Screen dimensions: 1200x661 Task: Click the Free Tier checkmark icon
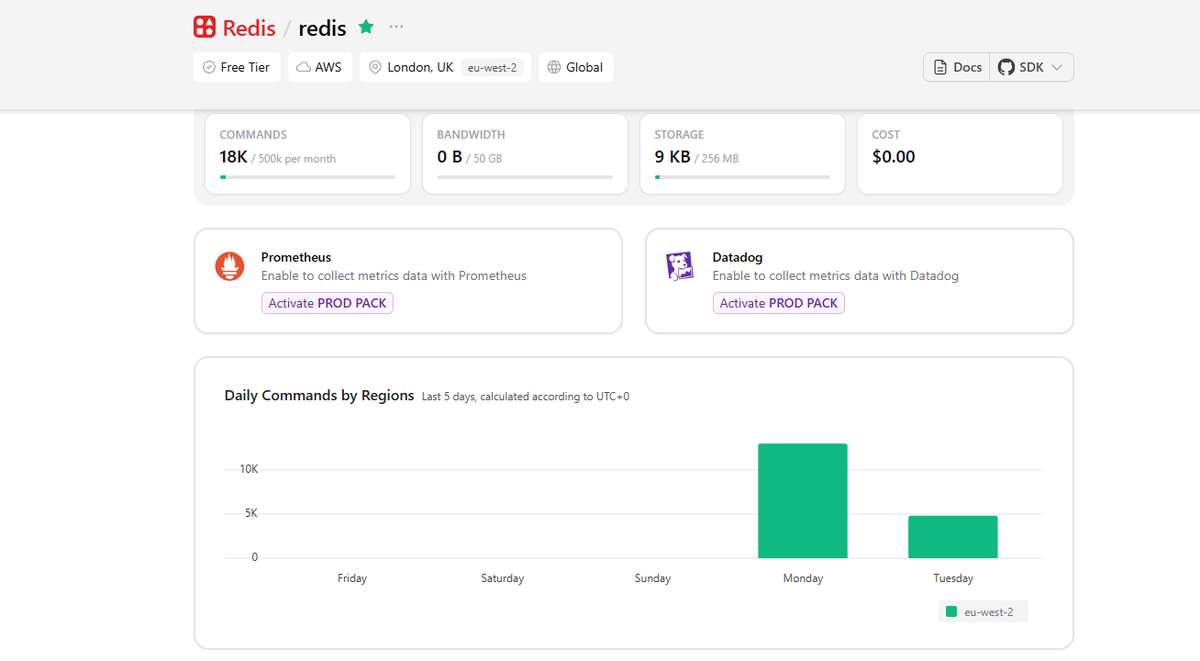pyautogui.click(x=209, y=67)
